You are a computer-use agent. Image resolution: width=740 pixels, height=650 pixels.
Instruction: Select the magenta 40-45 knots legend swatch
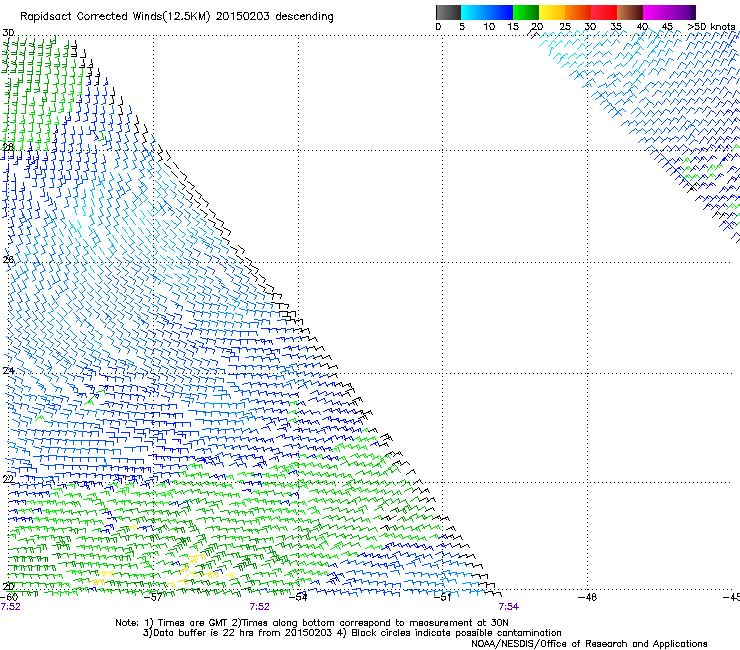pyautogui.click(x=656, y=12)
